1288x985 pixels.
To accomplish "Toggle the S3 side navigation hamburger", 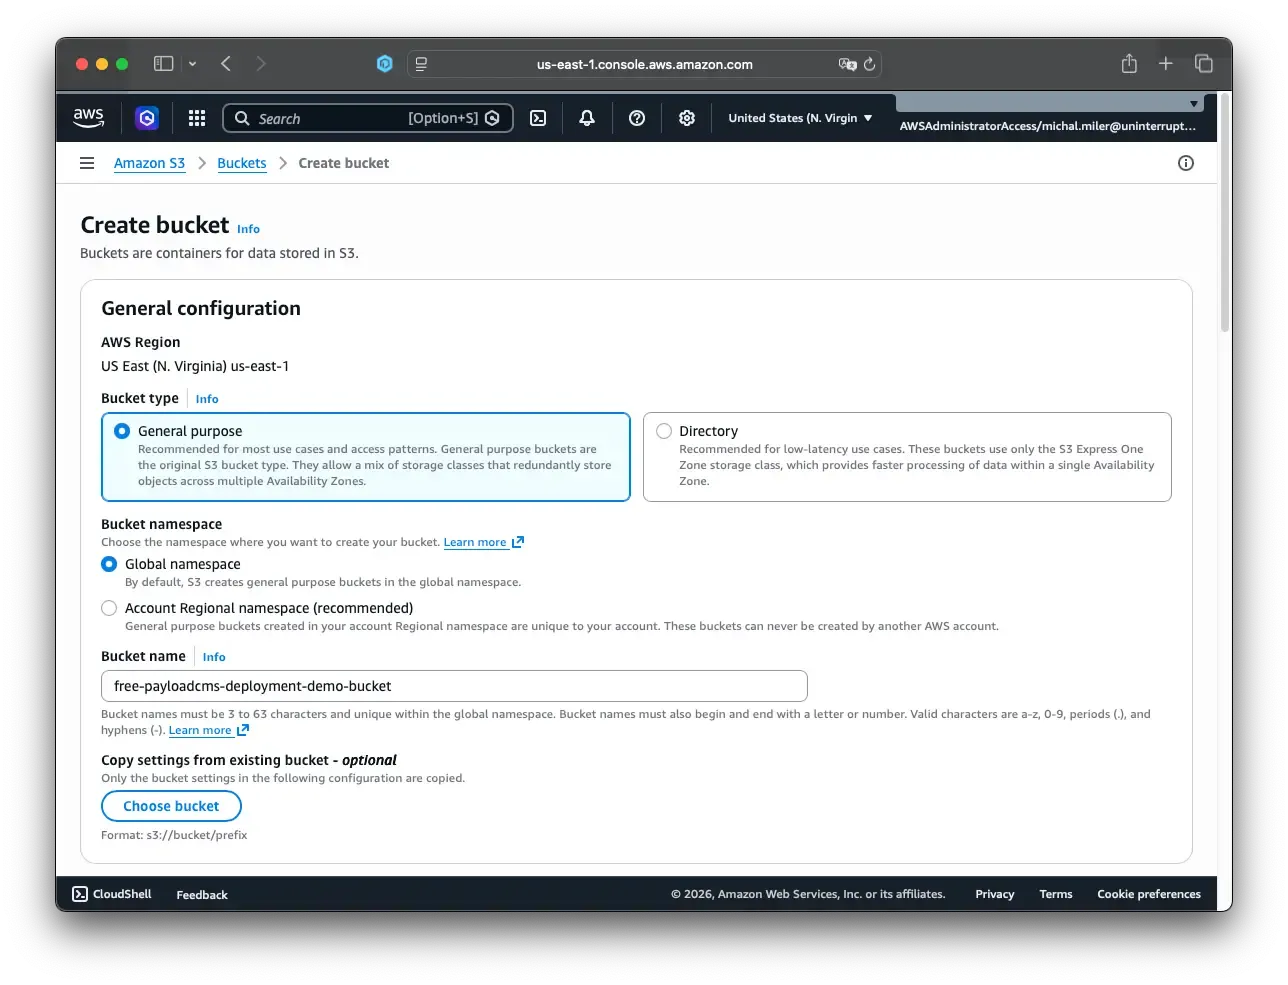I will (x=87, y=163).
